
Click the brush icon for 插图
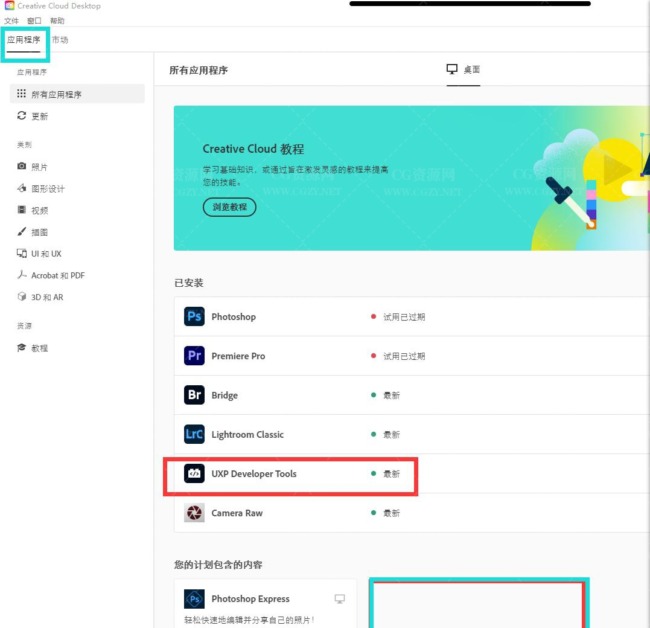[x=22, y=231]
